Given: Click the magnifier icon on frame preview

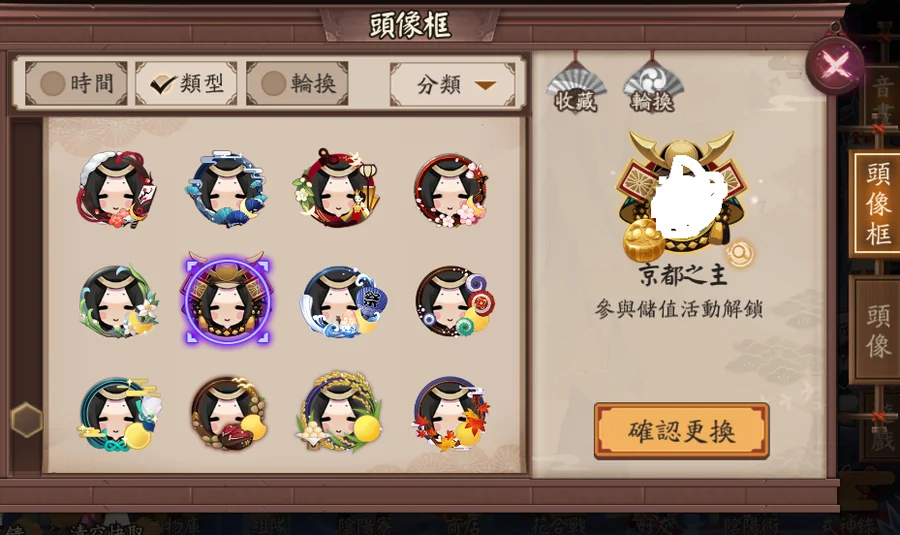Looking at the screenshot, I should tap(740, 252).
